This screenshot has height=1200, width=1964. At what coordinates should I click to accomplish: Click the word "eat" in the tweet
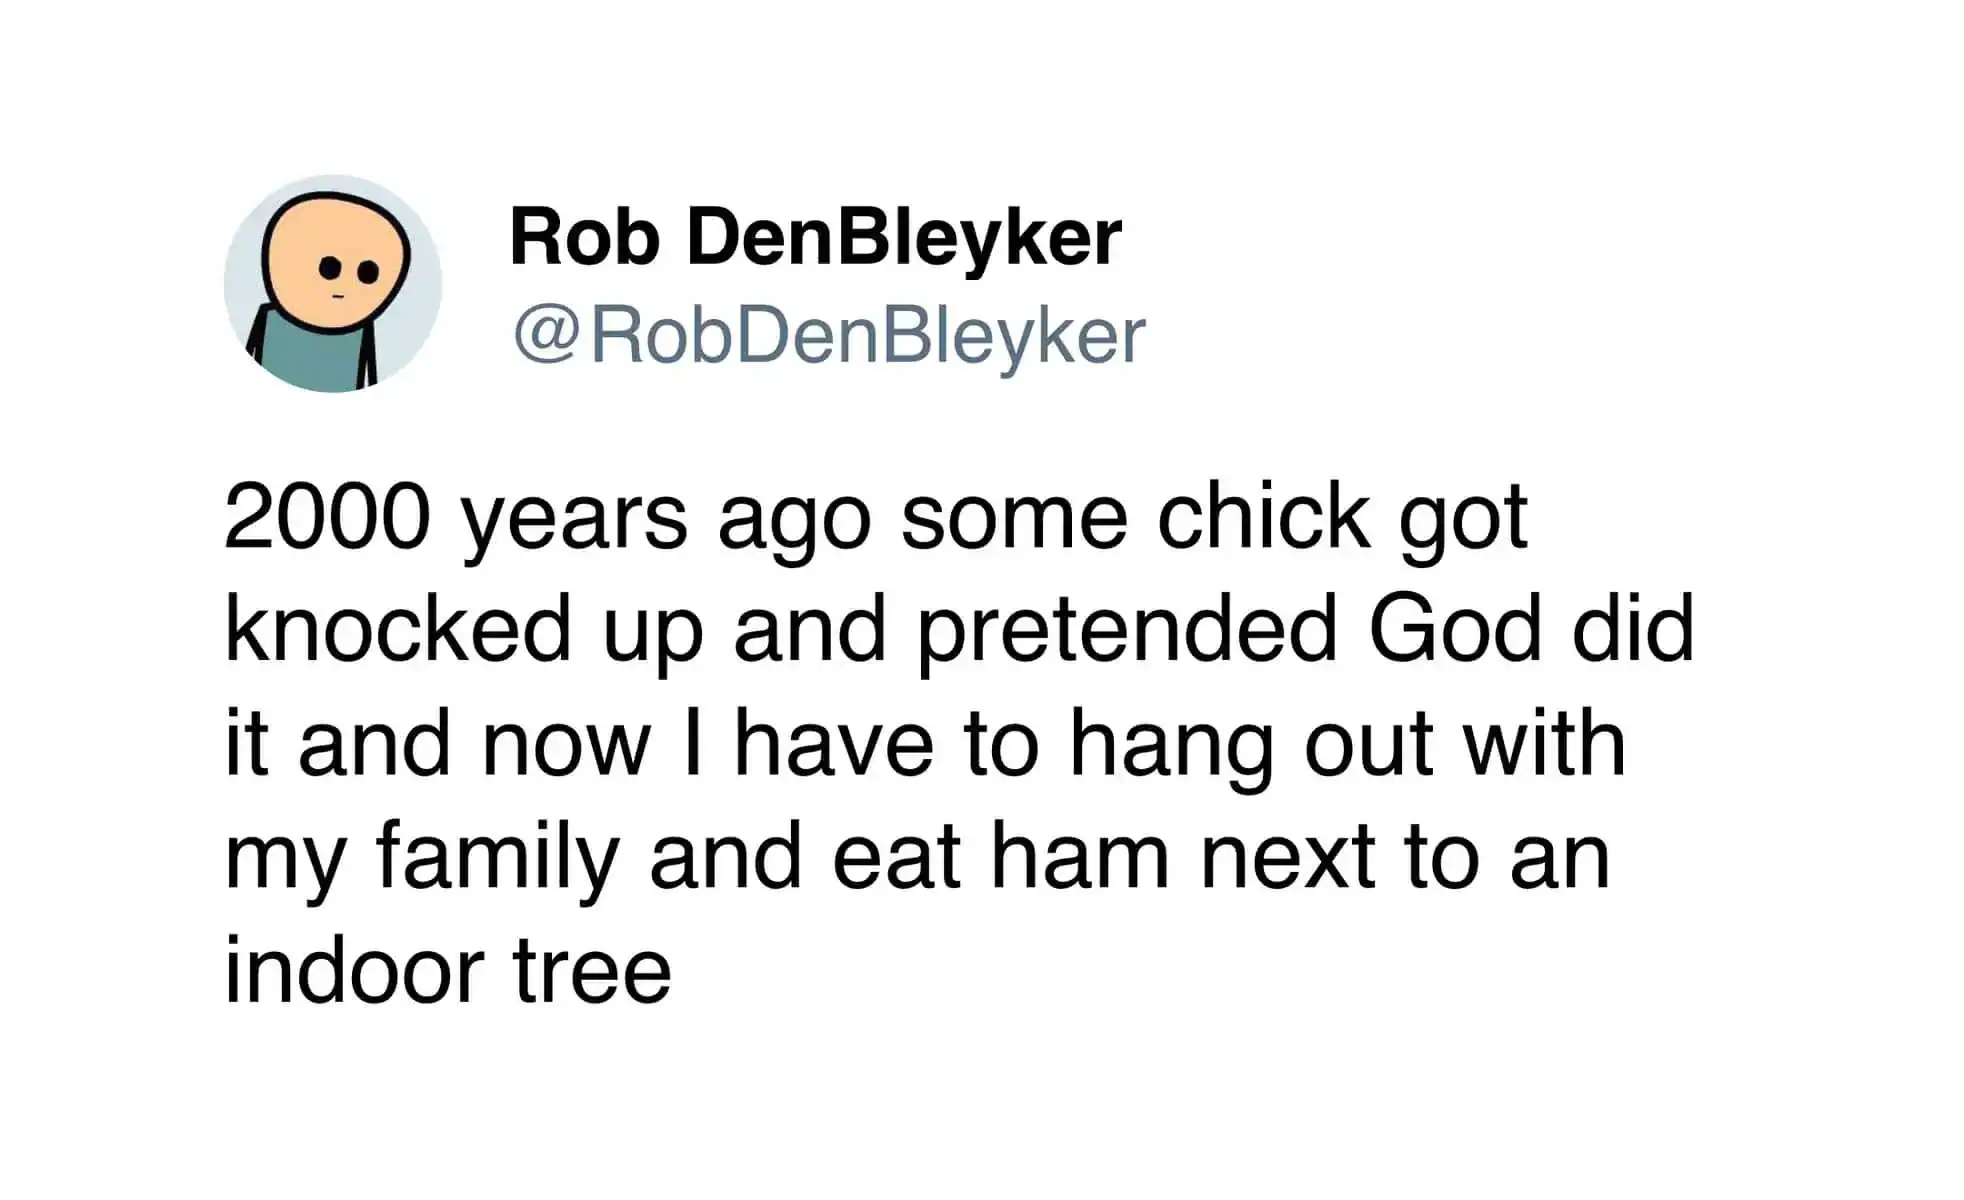point(896,858)
